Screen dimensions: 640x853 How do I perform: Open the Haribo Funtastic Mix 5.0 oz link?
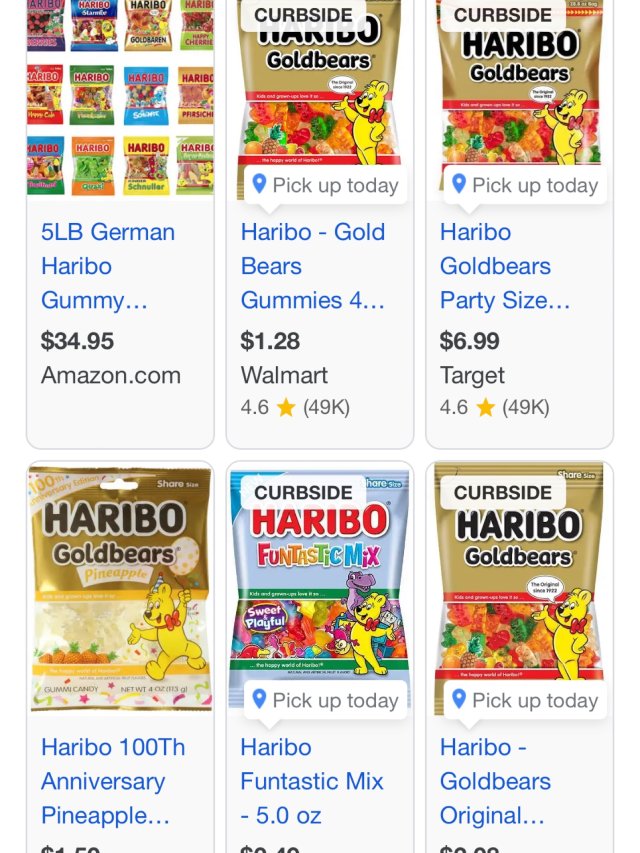point(312,781)
